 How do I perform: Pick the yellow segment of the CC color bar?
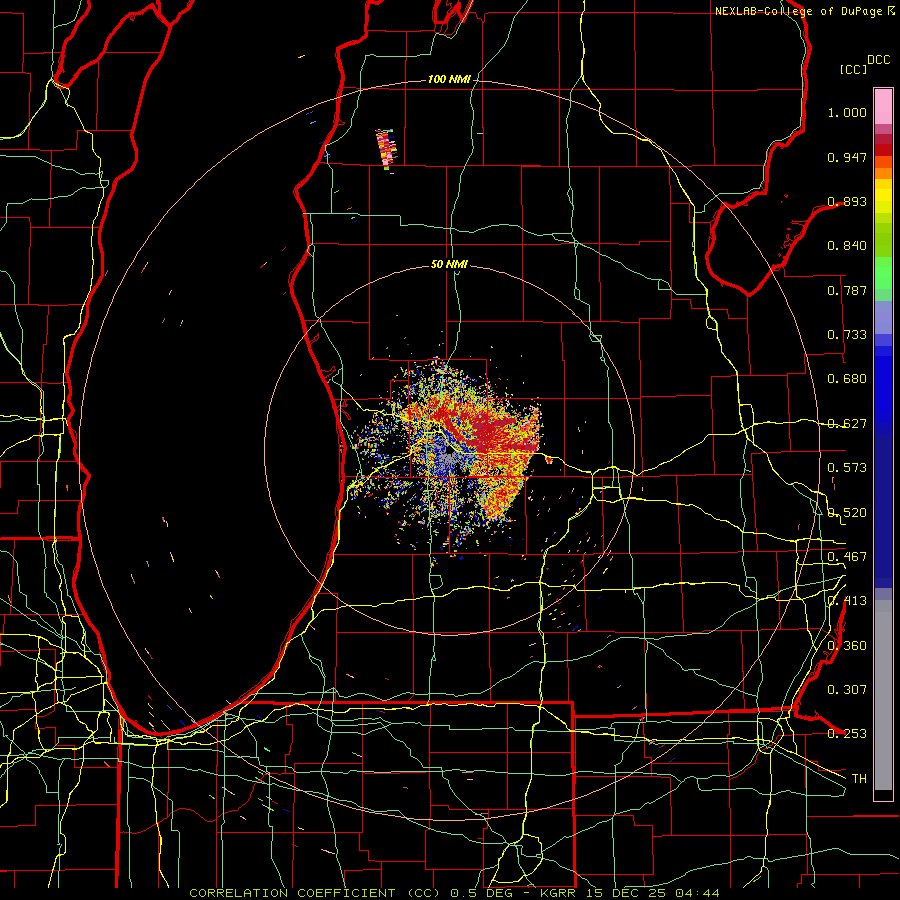pos(883,196)
